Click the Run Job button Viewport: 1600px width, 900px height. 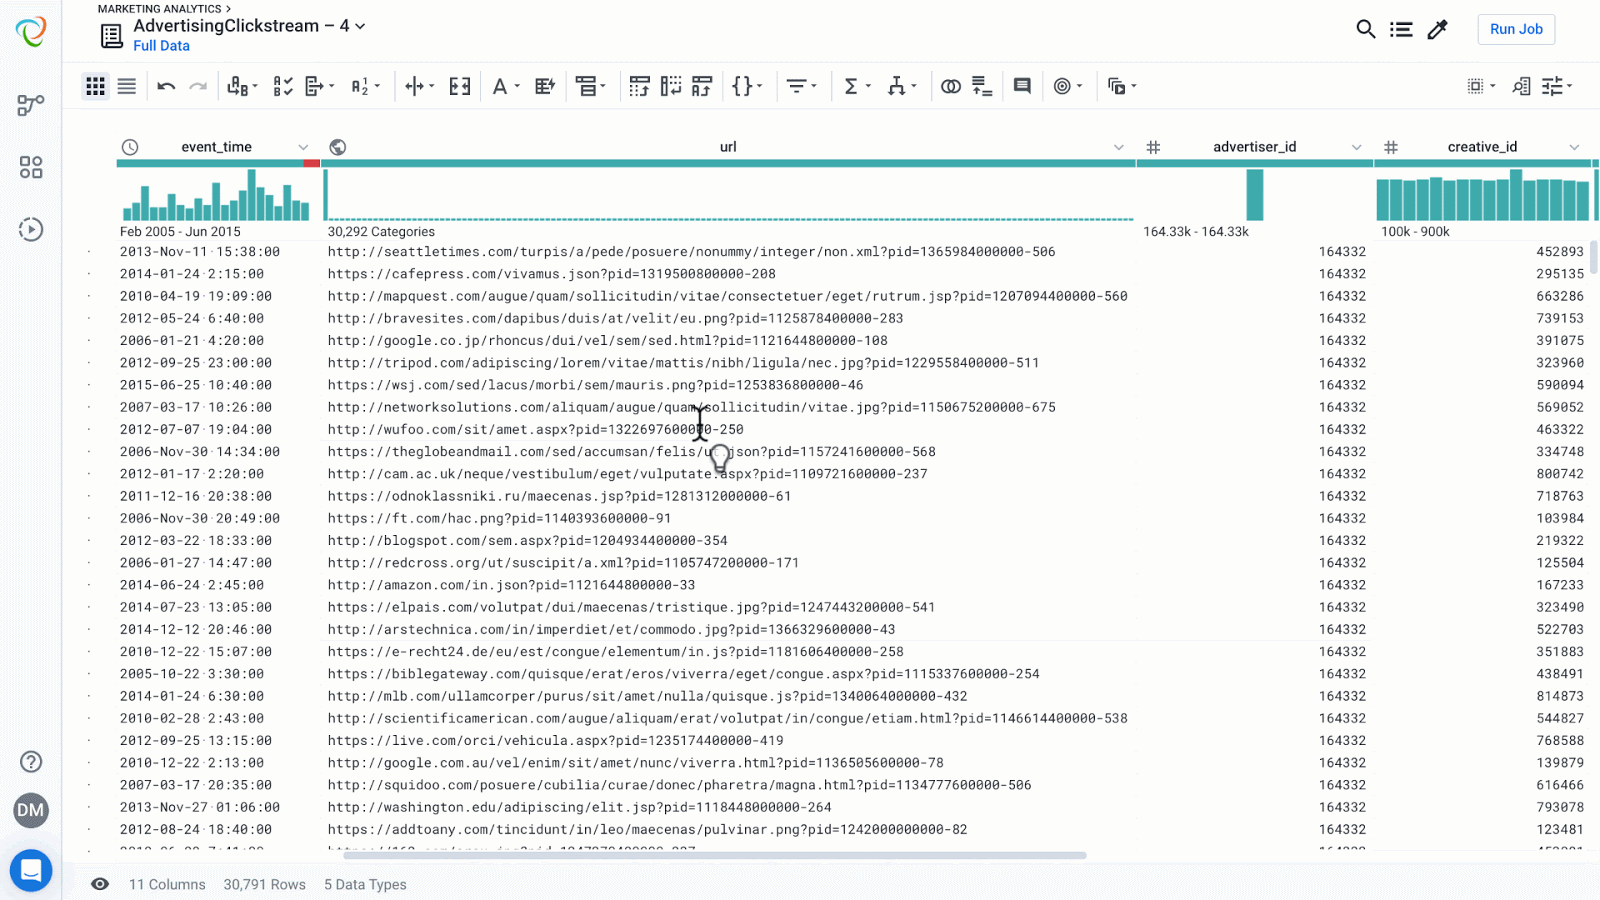point(1516,29)
